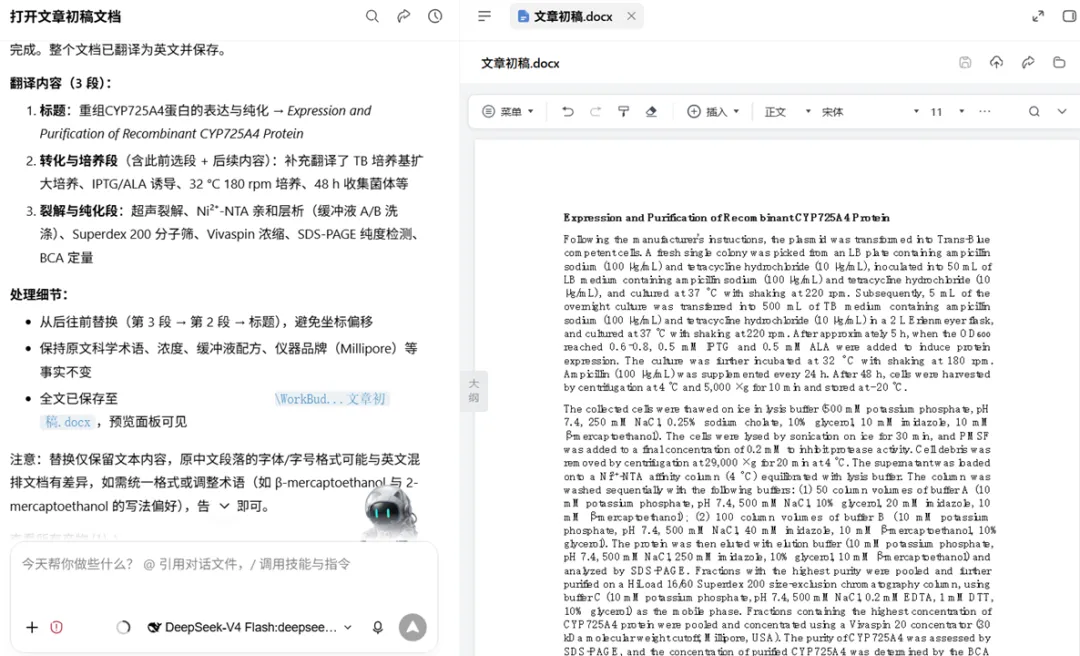The width and height of the screenshot is (1080, 656).
Task: Click the 翻译内容（3 段） heading text
Action: click(61, 83)
